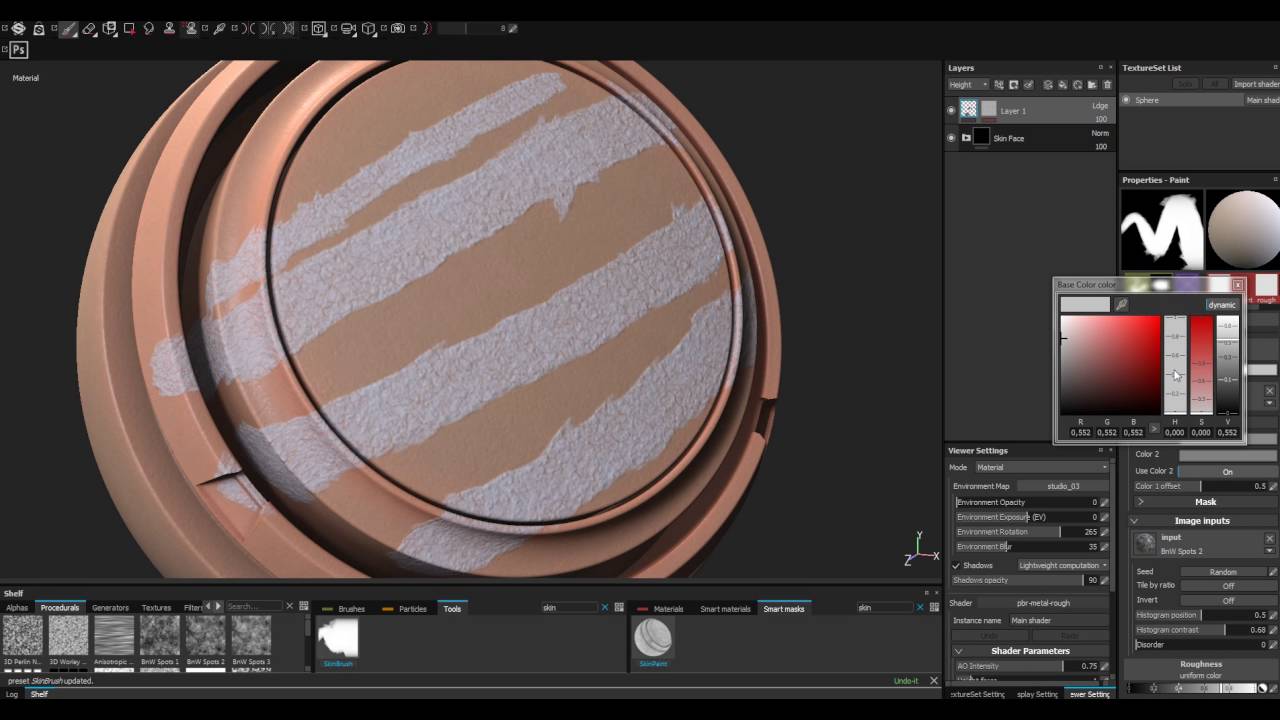Open the Textures shelf tab
This screenshot has height=720, width=1280.
156,608
